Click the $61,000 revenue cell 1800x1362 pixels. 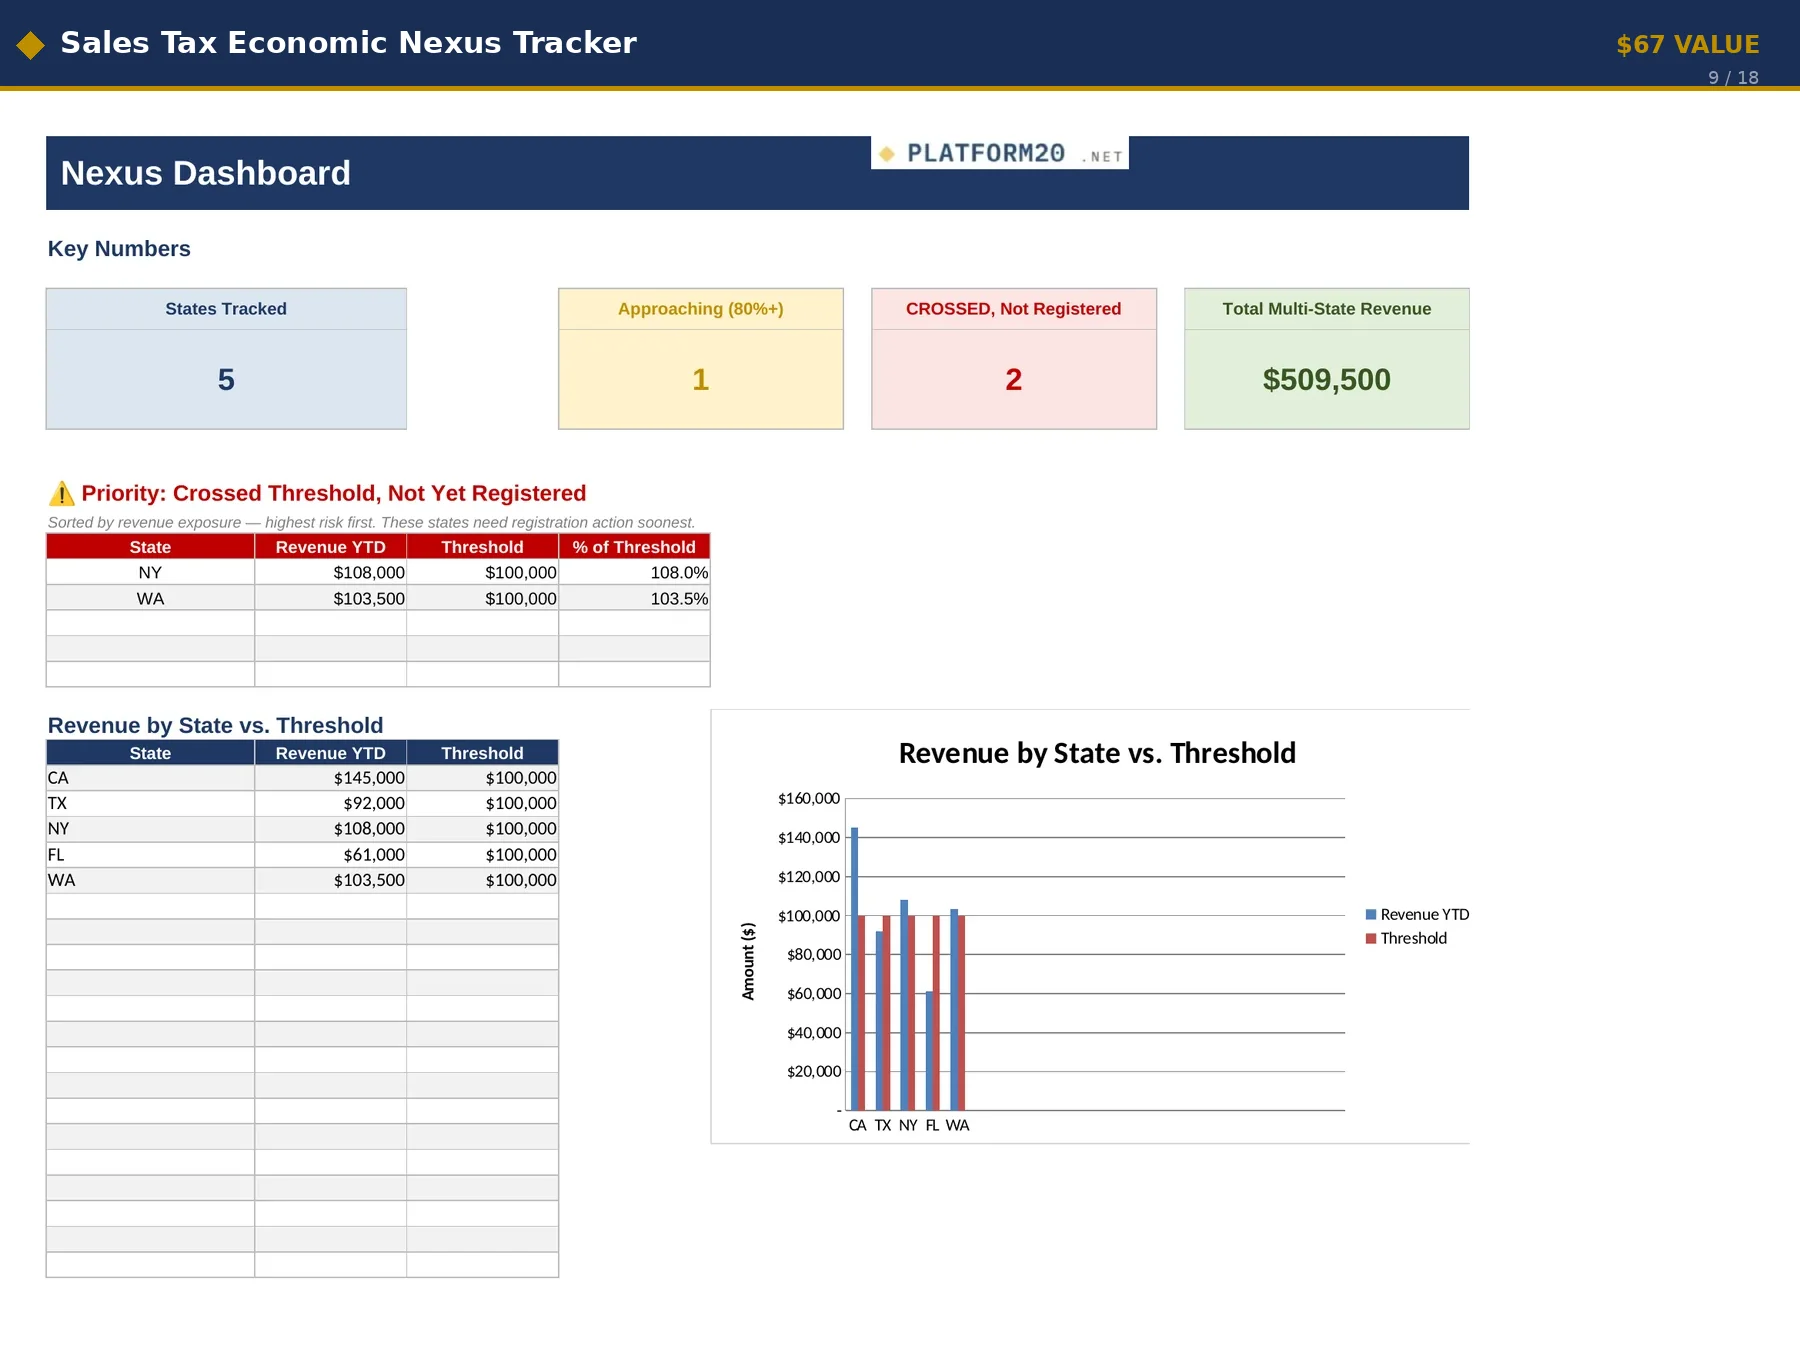pos(331,855)
